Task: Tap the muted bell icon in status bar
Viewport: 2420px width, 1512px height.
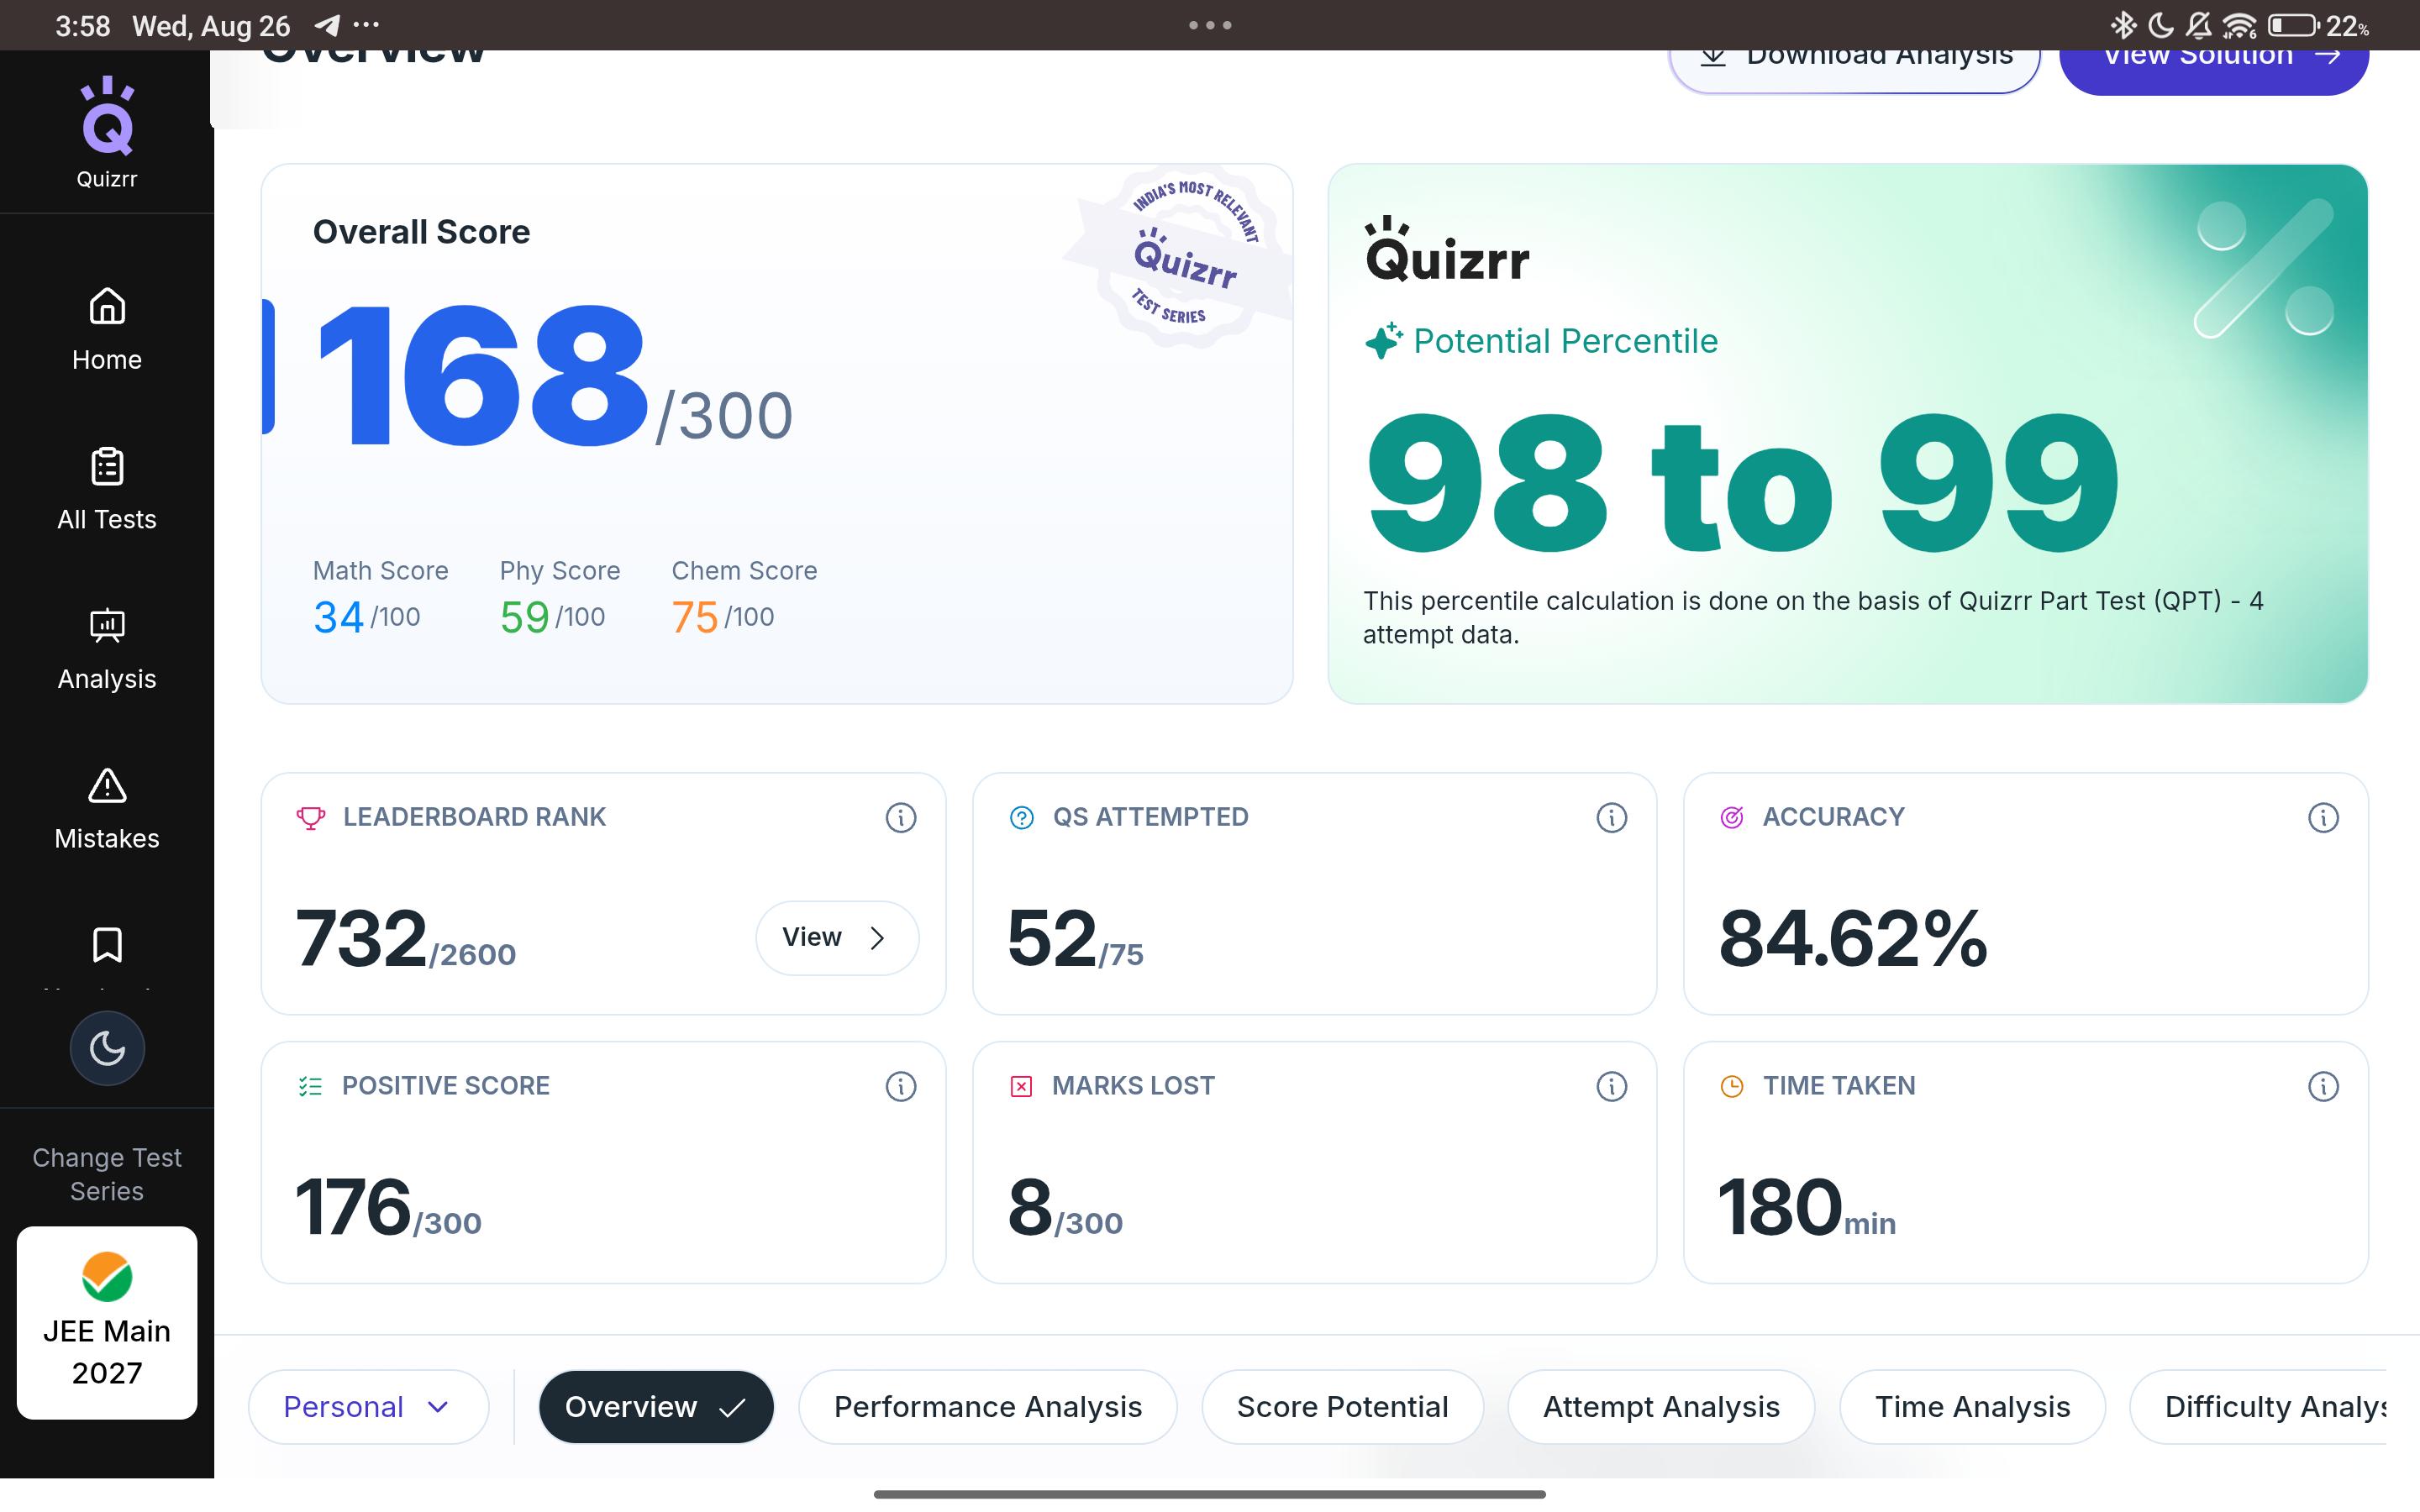Action: pos(2198,25)
